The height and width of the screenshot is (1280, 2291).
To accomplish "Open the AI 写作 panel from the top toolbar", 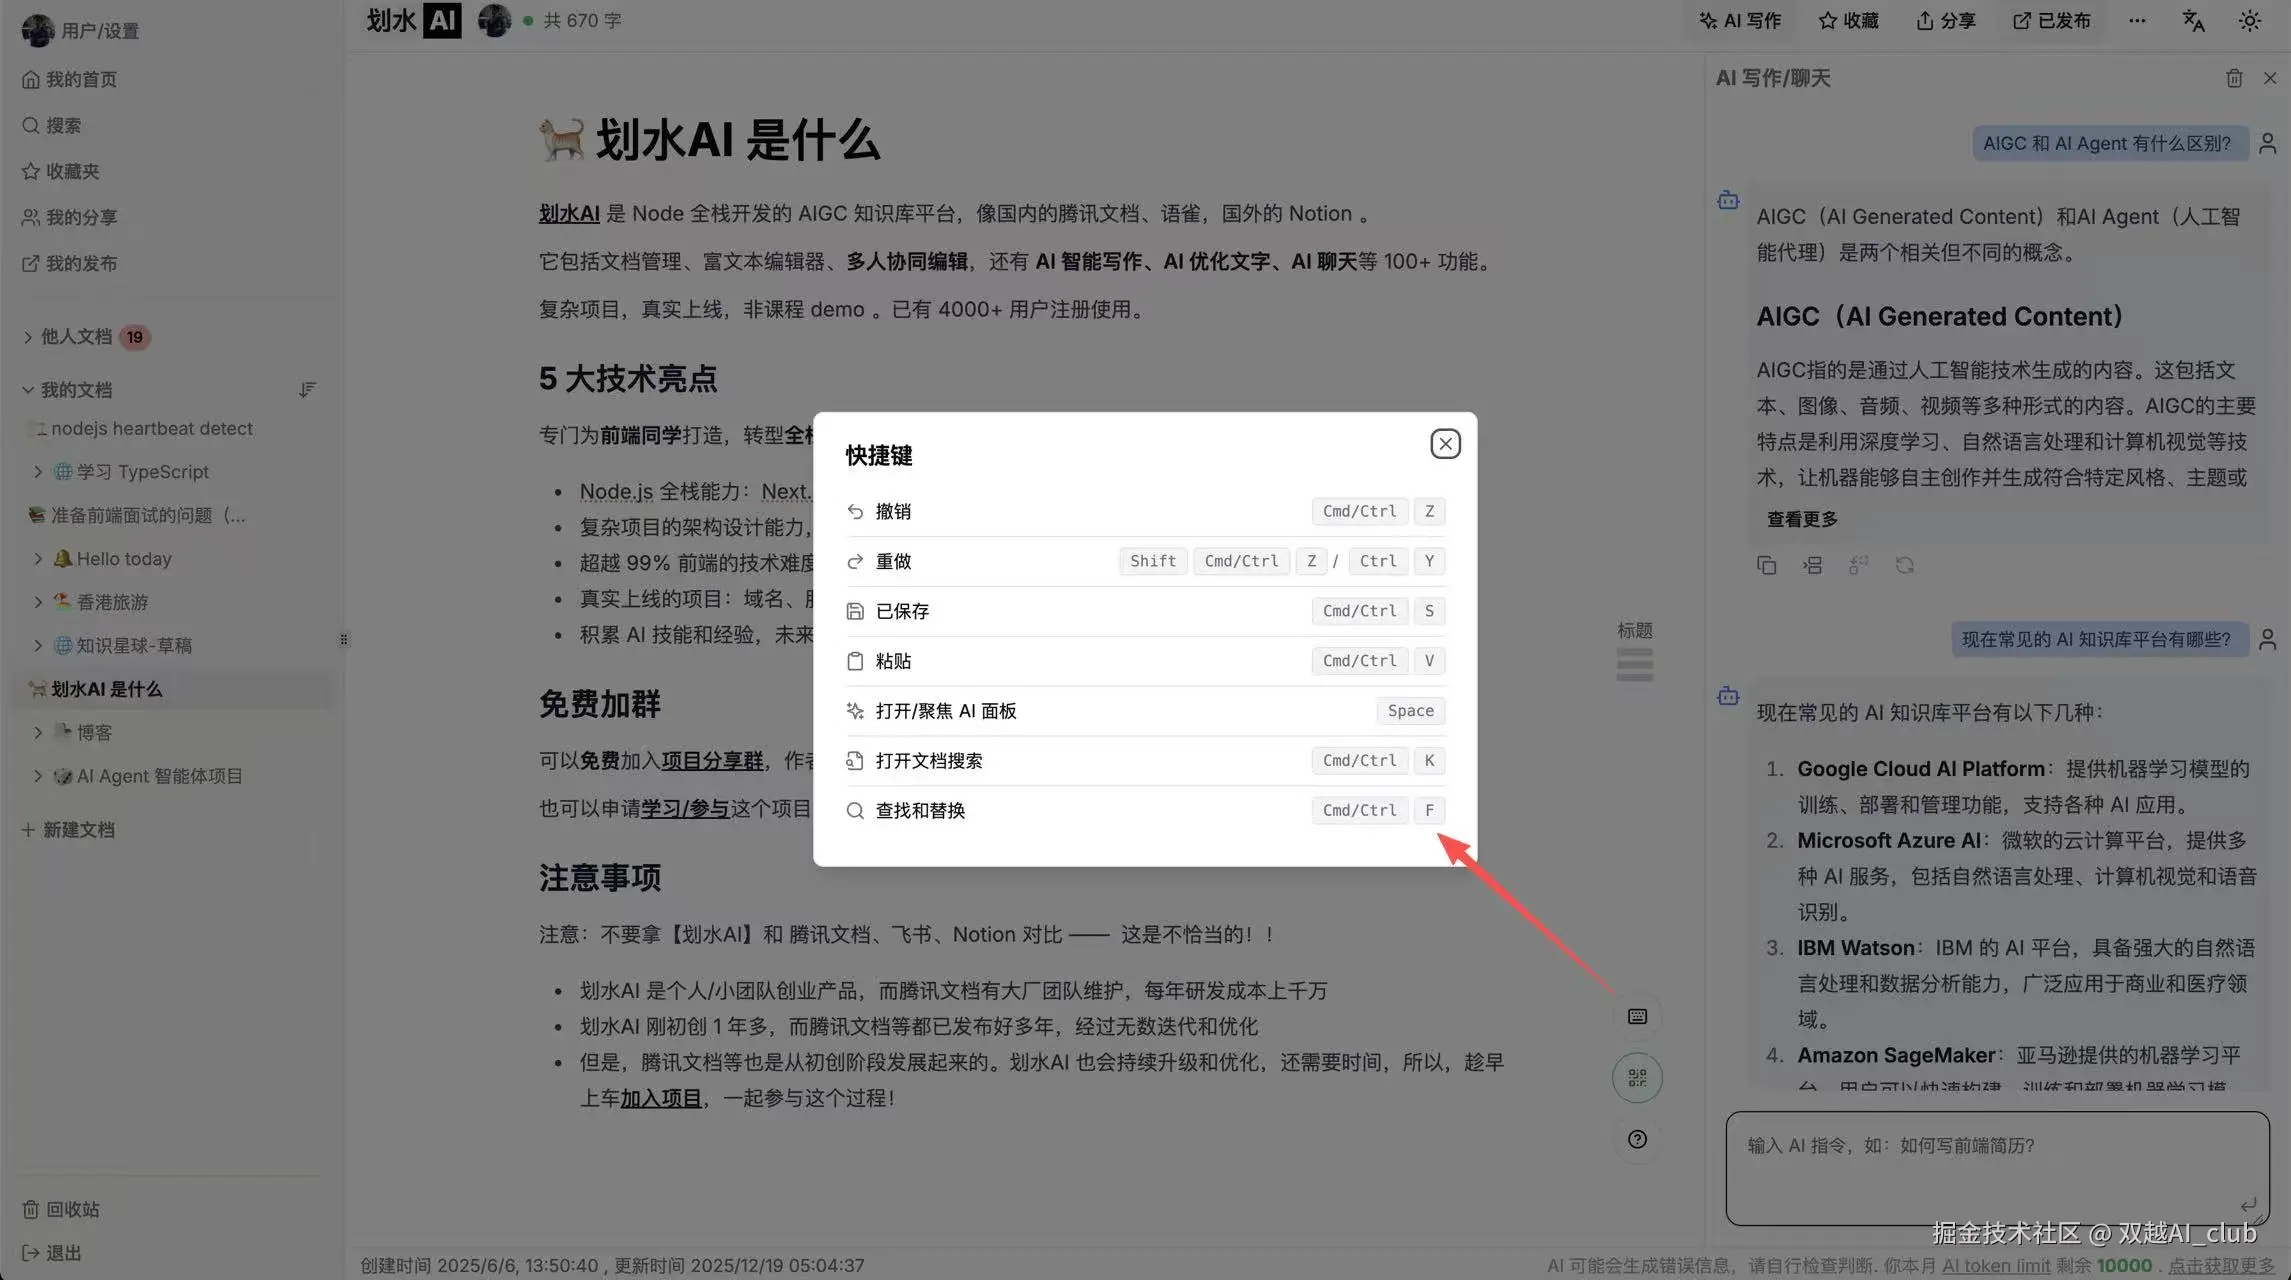I will click(1740, 20).
